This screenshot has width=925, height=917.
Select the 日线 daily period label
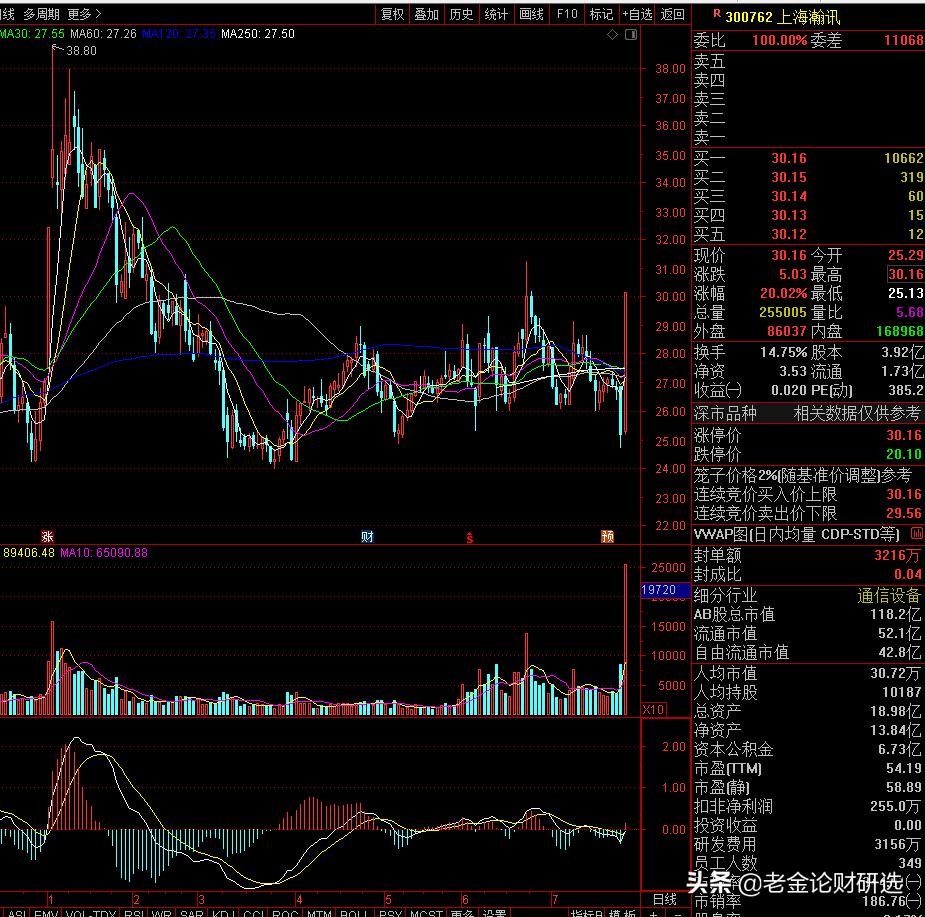pos(665,899)
